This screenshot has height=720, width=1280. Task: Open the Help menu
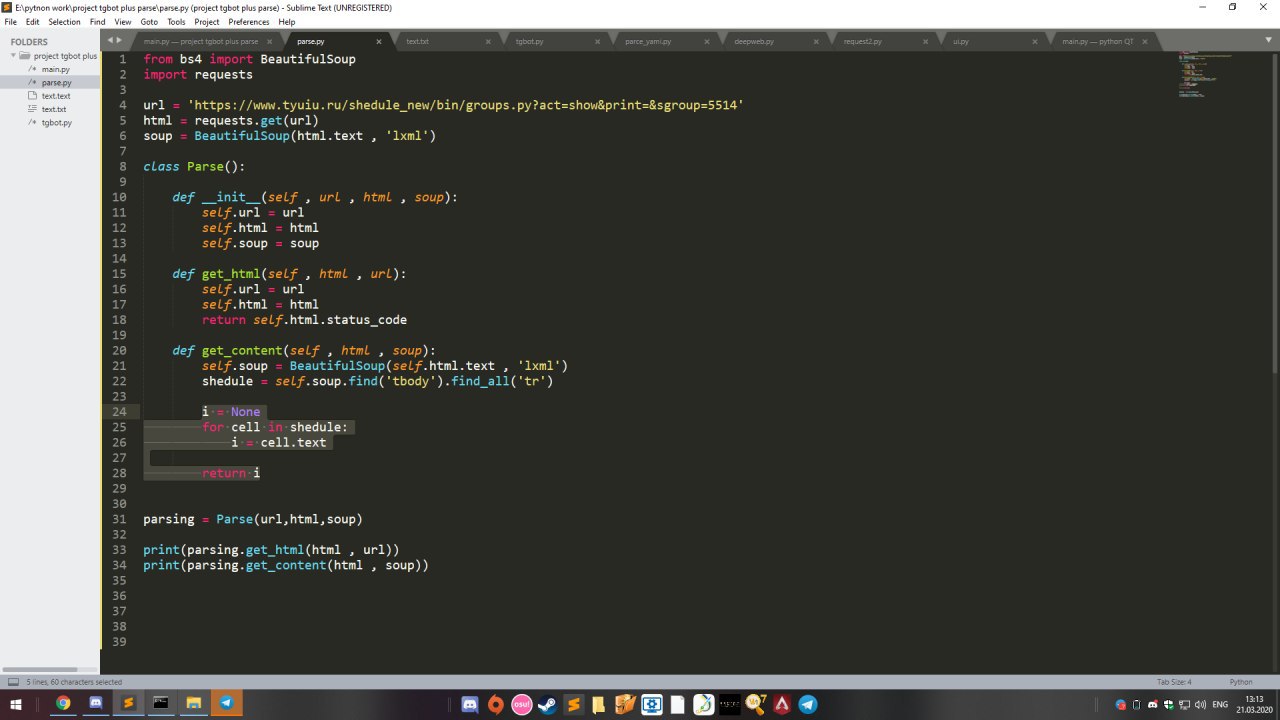(287, 21)
